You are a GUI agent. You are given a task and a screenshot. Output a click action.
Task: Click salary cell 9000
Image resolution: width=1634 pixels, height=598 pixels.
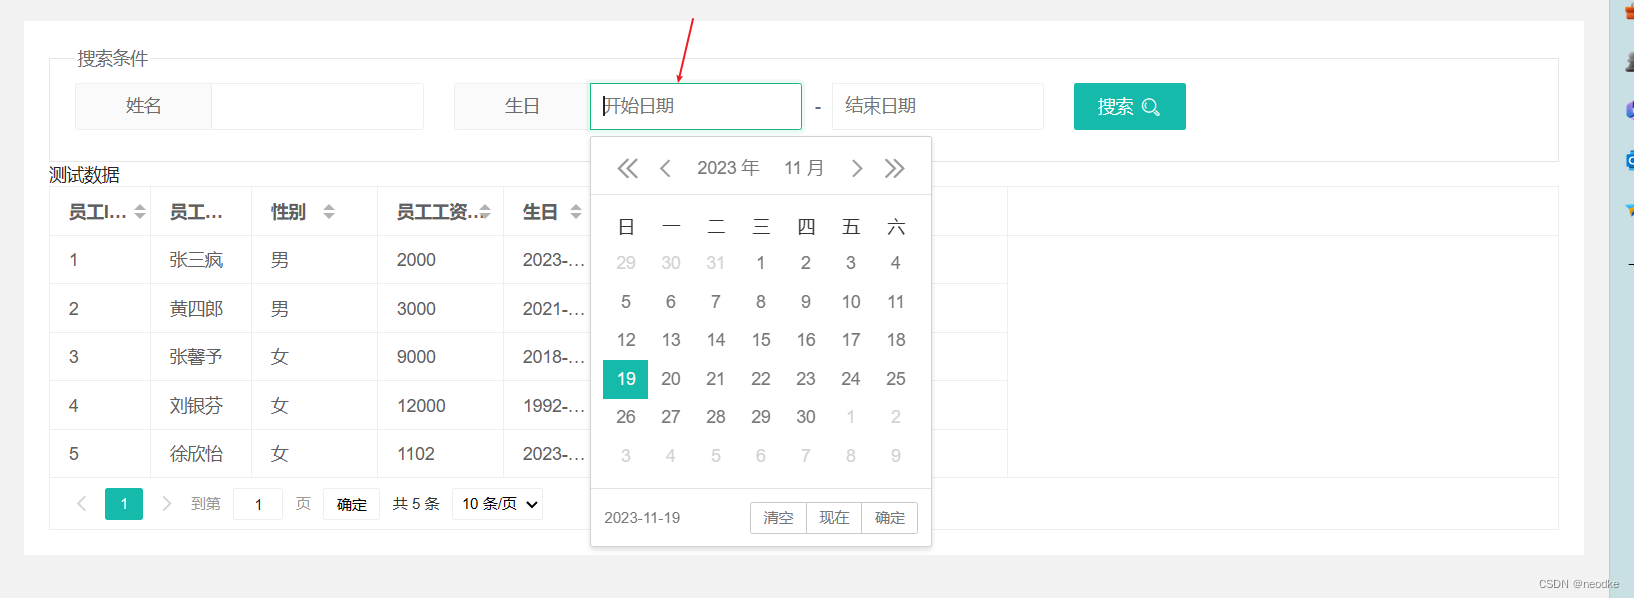click(x=416, y=357)
